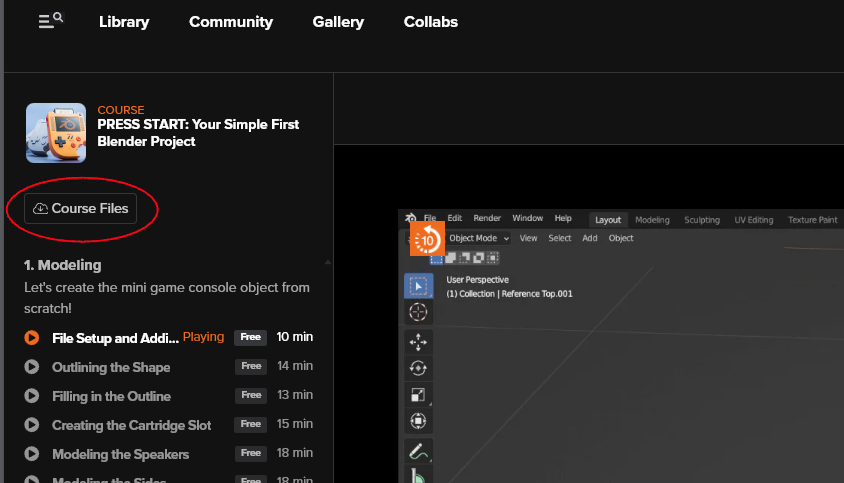
Task: Click the orange COURSE label
Action: coord(121,110)
